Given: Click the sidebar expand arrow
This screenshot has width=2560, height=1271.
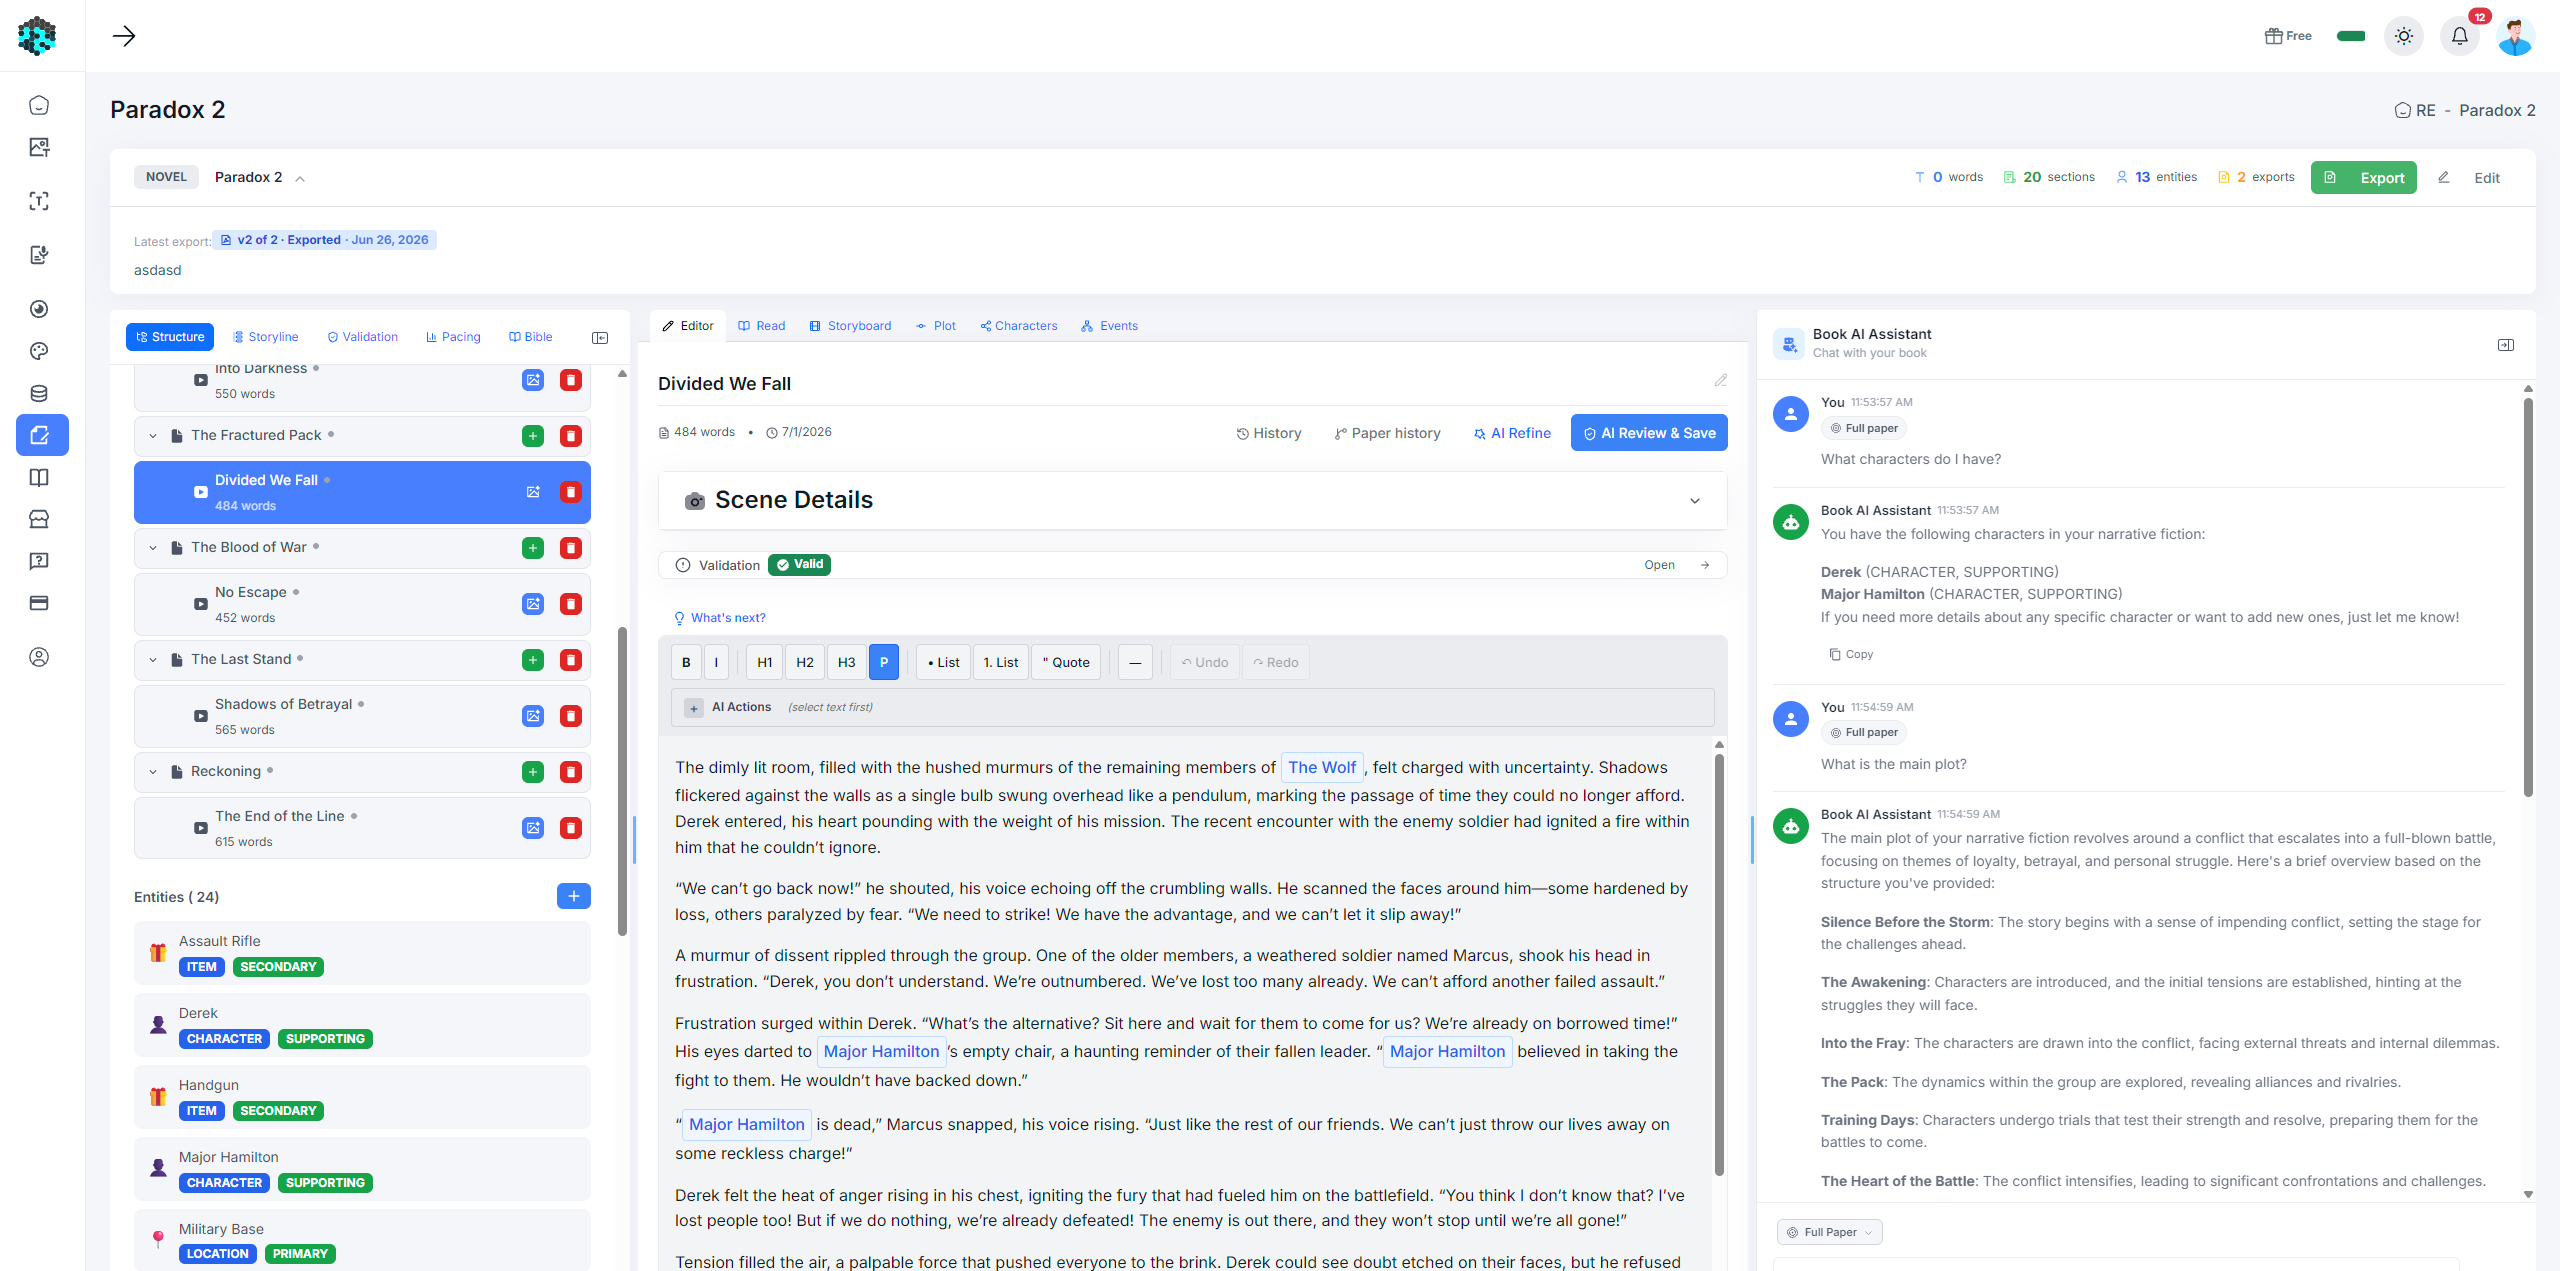Looking at the screenshot, I should (124, 36).
